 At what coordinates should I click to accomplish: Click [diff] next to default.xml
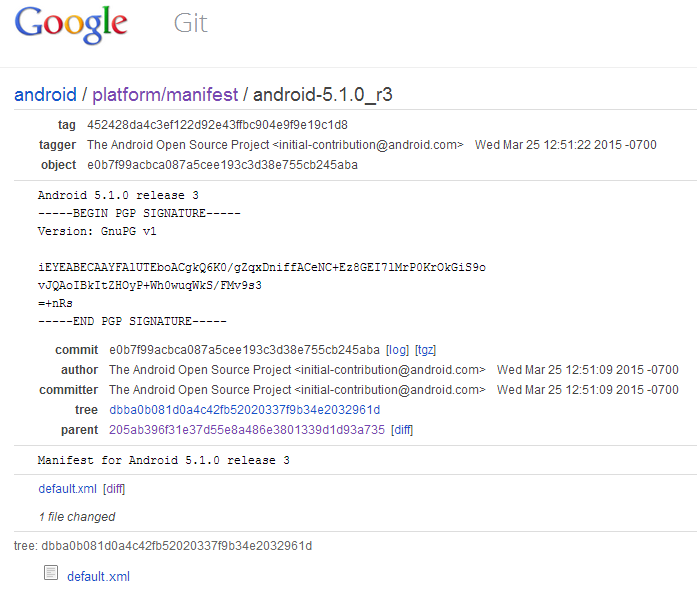click(x=114, y=489)
